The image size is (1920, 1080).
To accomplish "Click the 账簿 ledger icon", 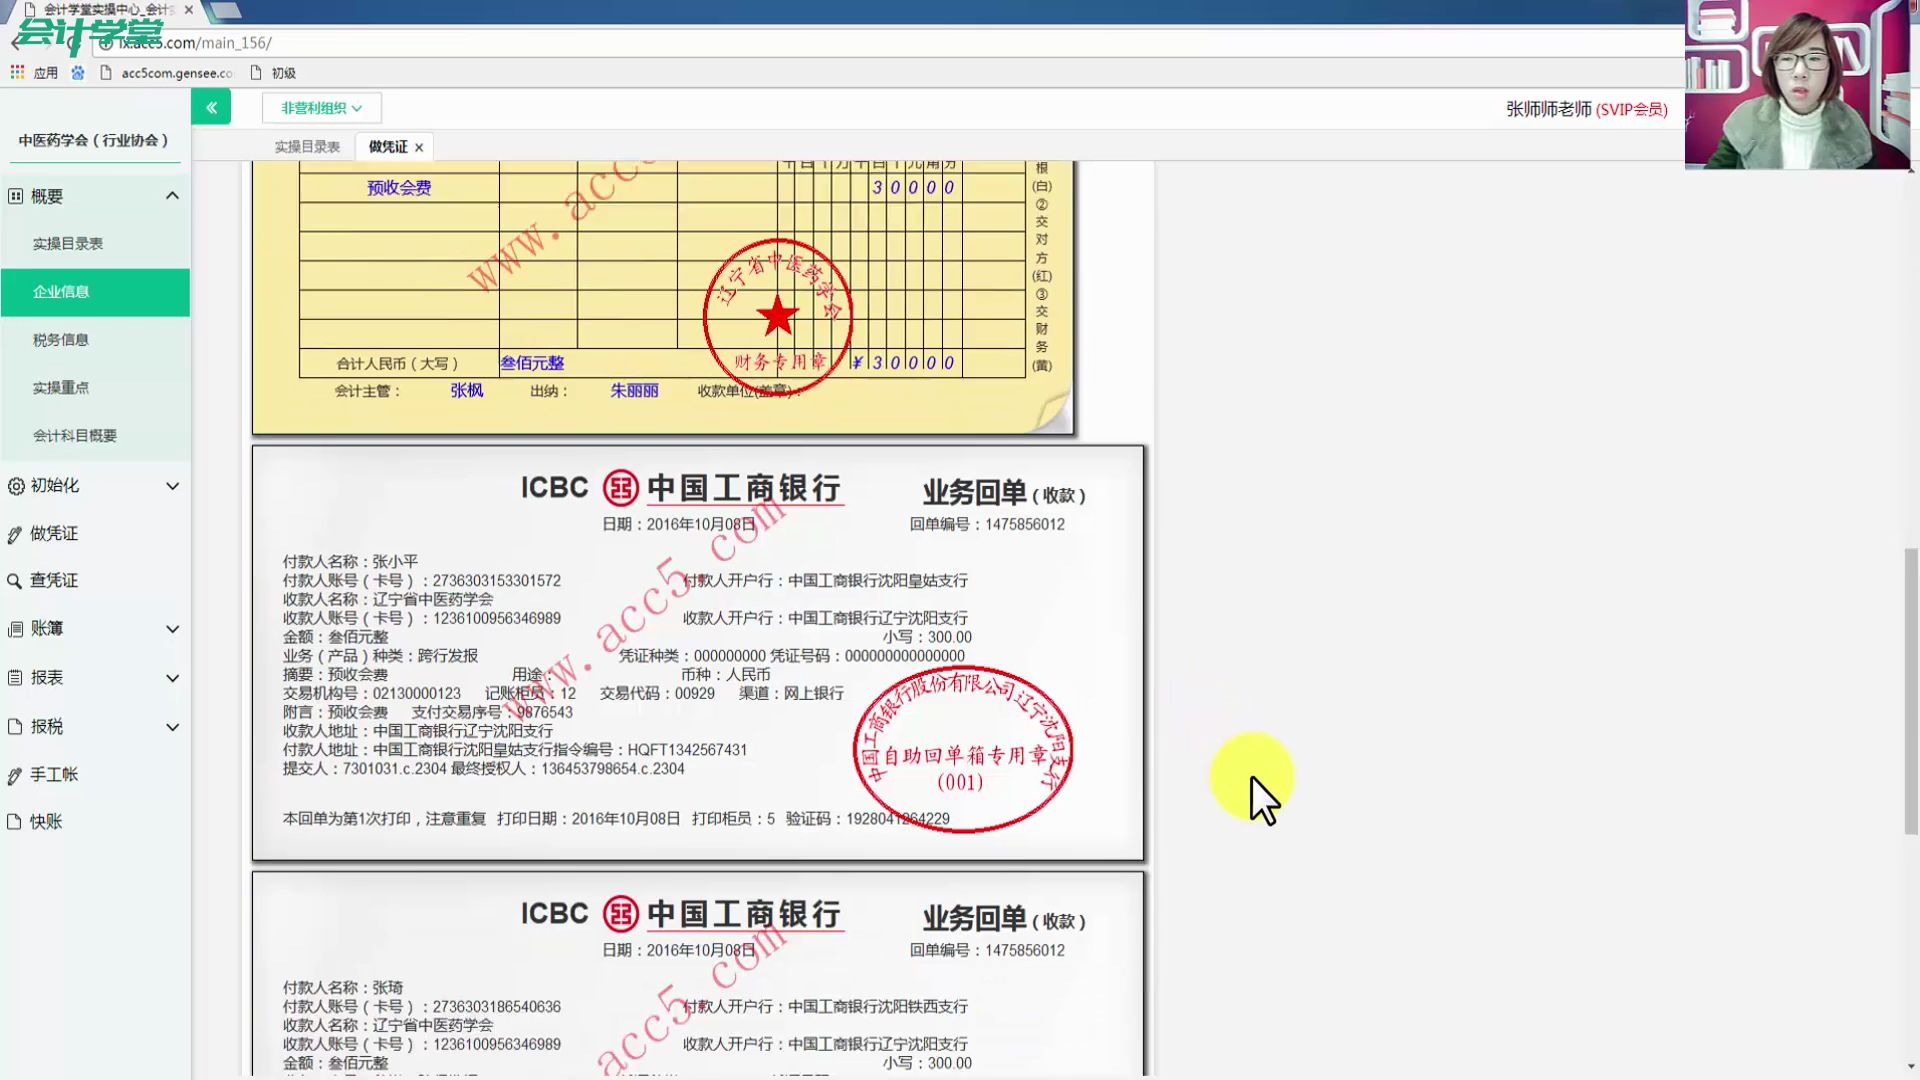I will pyautogui.click(x=15, y=629).
